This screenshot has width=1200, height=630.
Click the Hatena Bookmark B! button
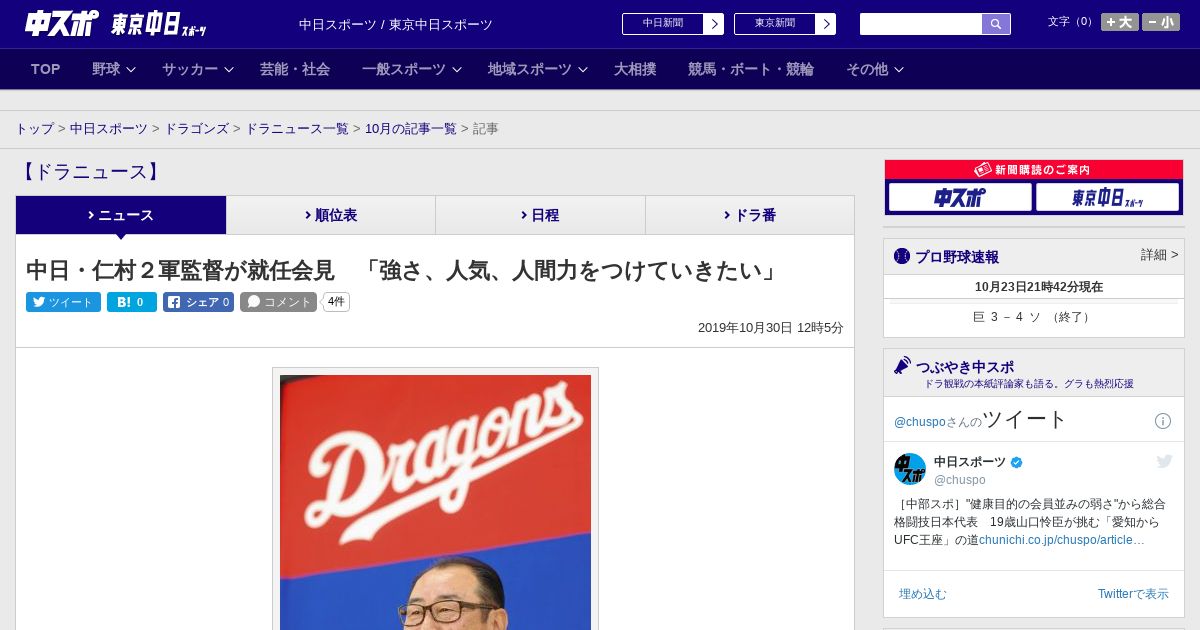[x=132, y=302]
